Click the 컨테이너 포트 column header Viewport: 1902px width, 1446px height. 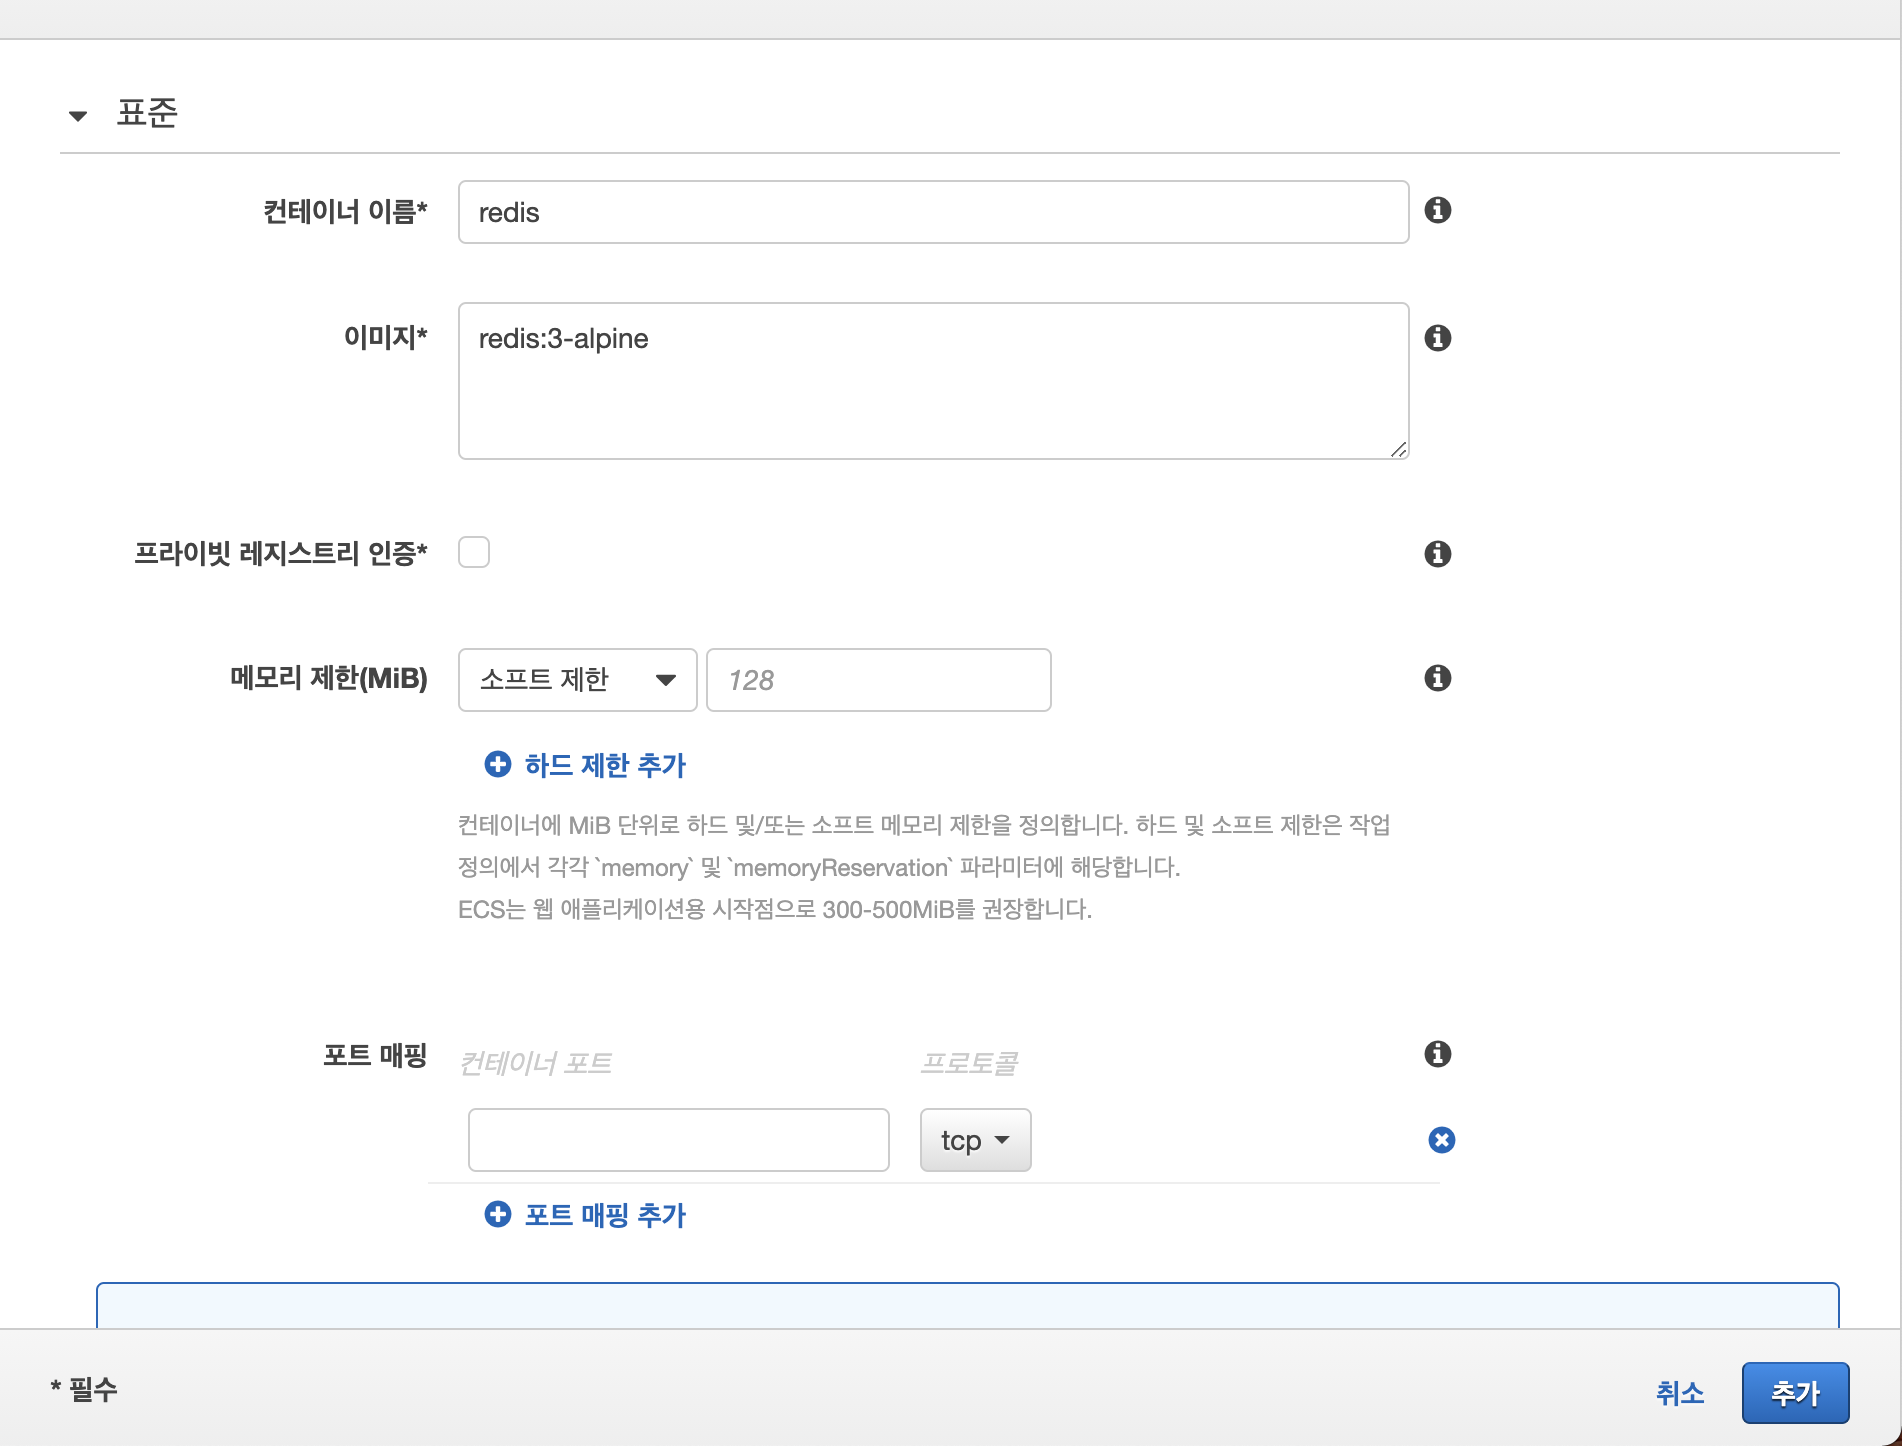535,1063
